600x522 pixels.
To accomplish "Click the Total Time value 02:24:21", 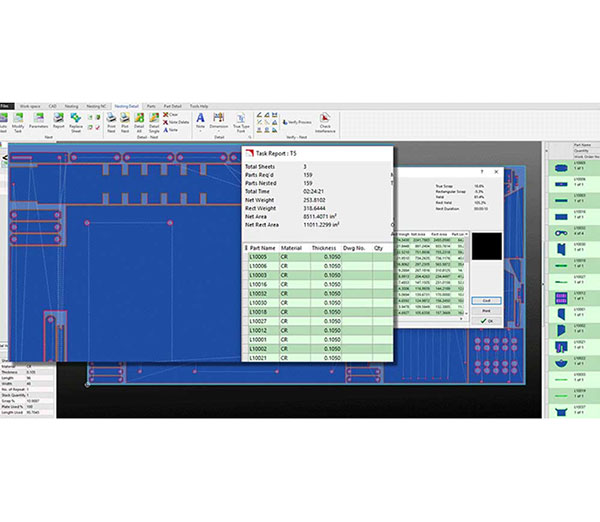I will (x=313, y=191).
